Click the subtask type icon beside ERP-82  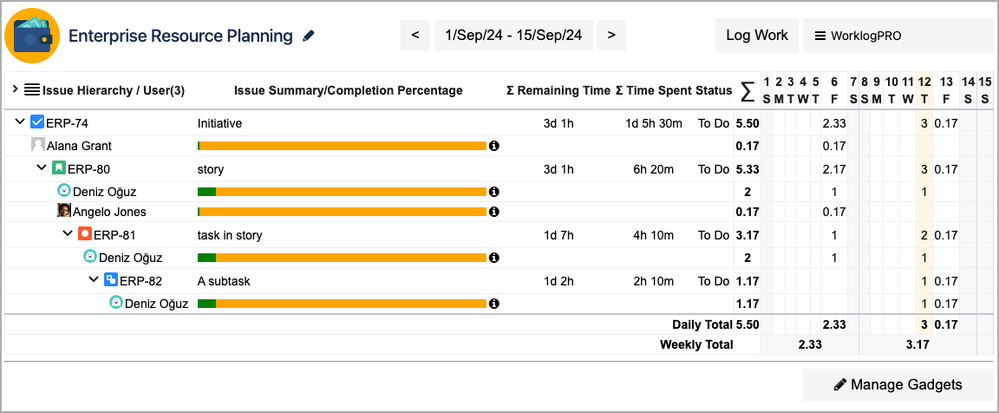(x=110, y=280)
